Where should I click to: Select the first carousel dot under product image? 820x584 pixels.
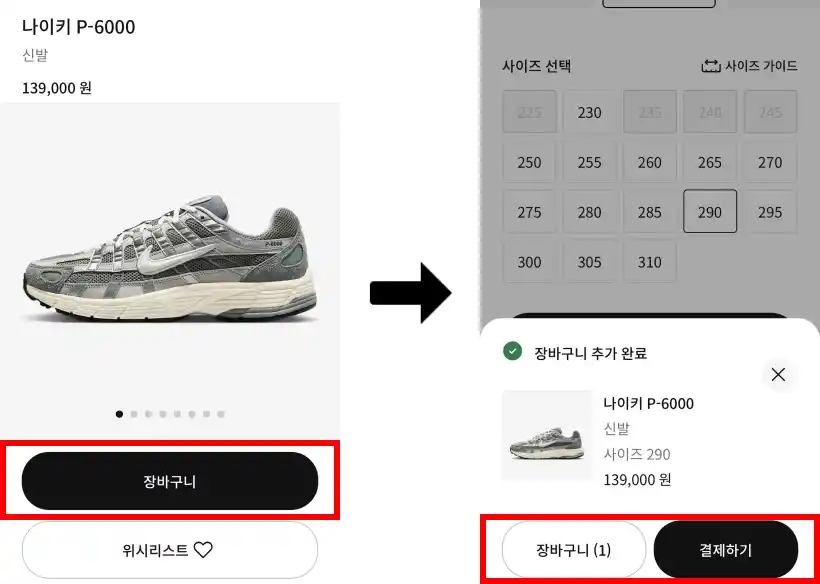tap(119, 413)
